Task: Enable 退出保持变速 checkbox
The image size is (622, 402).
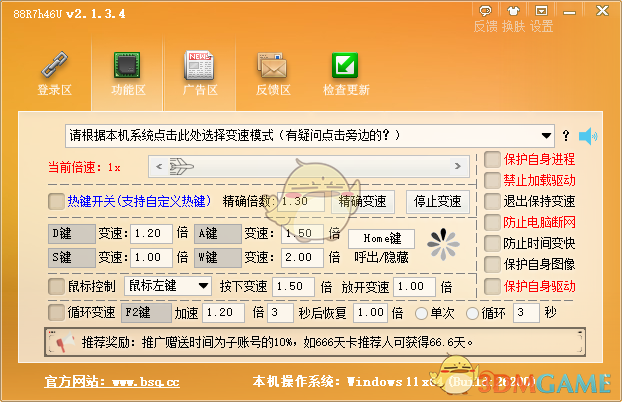Action: (x=492, y=201)
